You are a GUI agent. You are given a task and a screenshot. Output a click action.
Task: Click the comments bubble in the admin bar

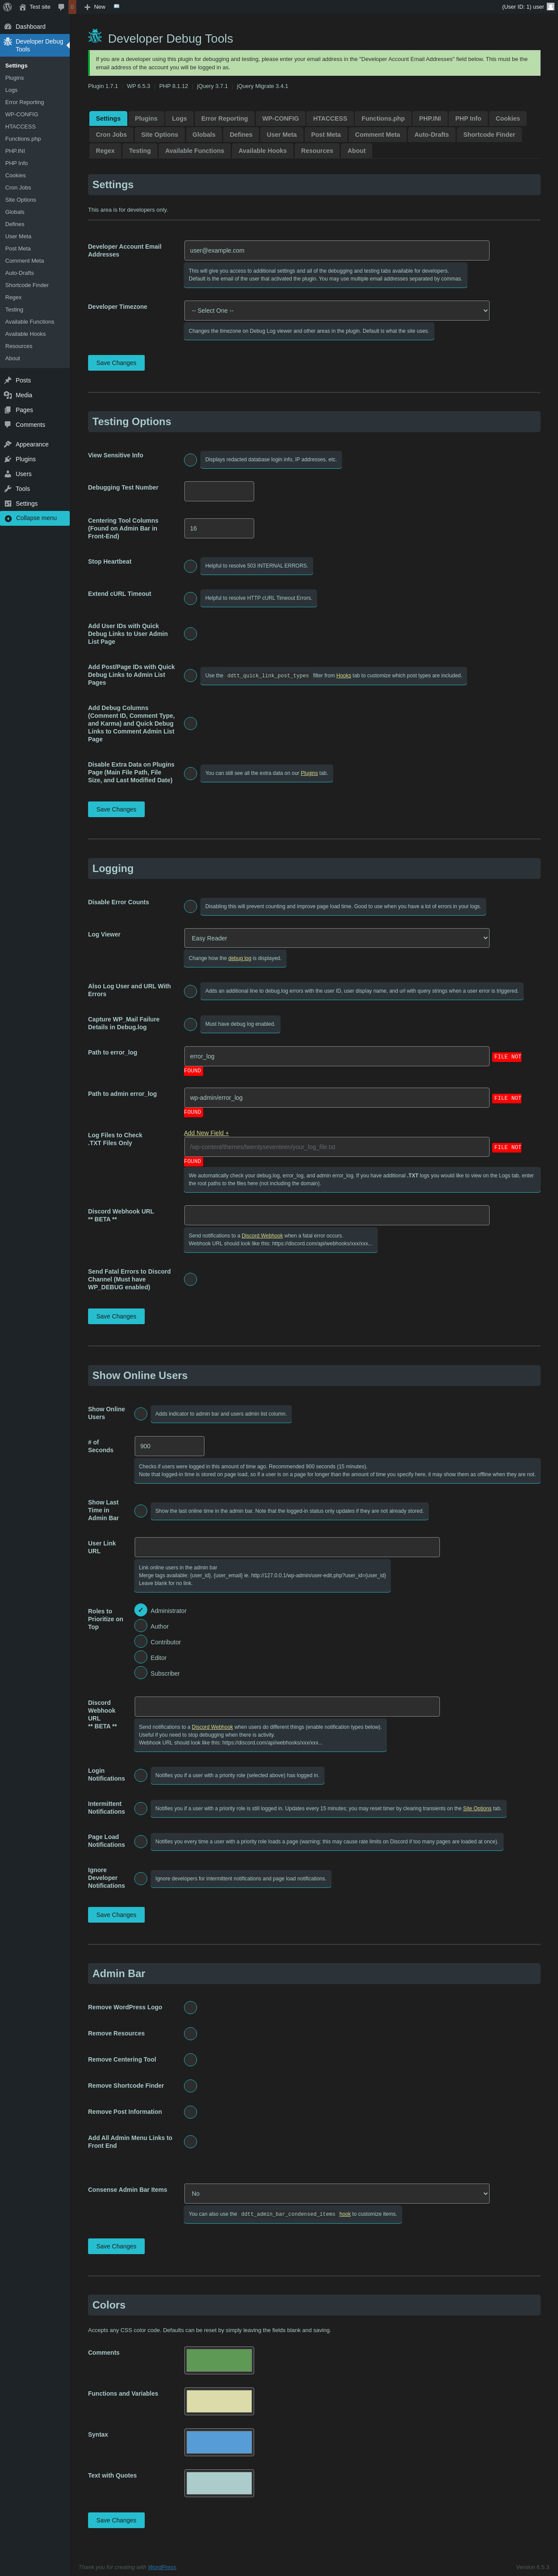61,7
